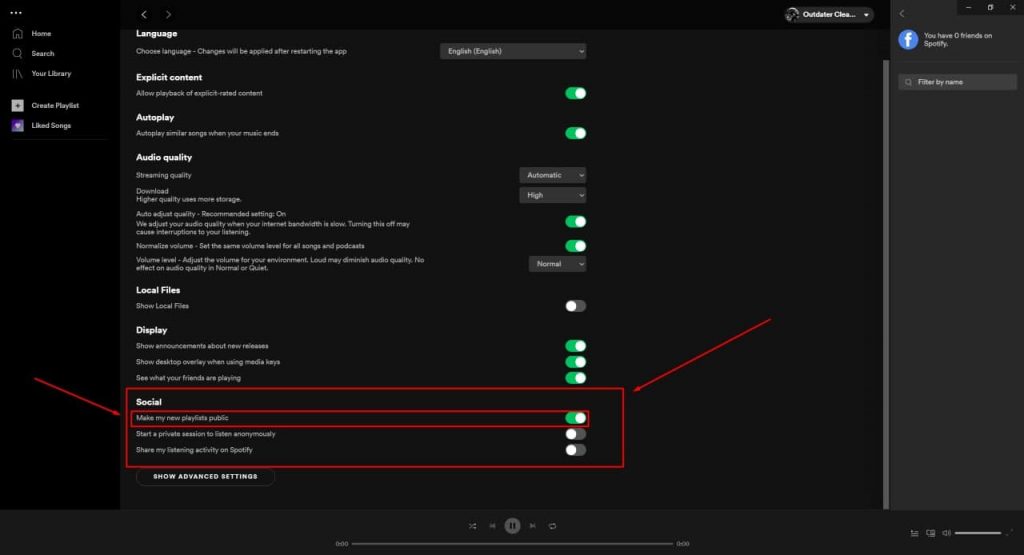This screenshot has width=1024, height=555.
Task: Click SHOW ADVANCED SETTINGS button
Action: (205, 477)
